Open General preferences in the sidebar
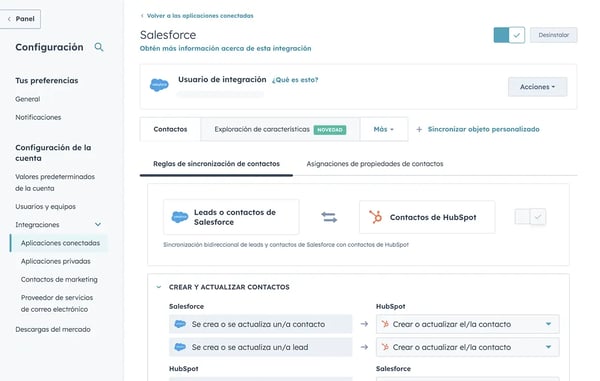 point(28,99)
